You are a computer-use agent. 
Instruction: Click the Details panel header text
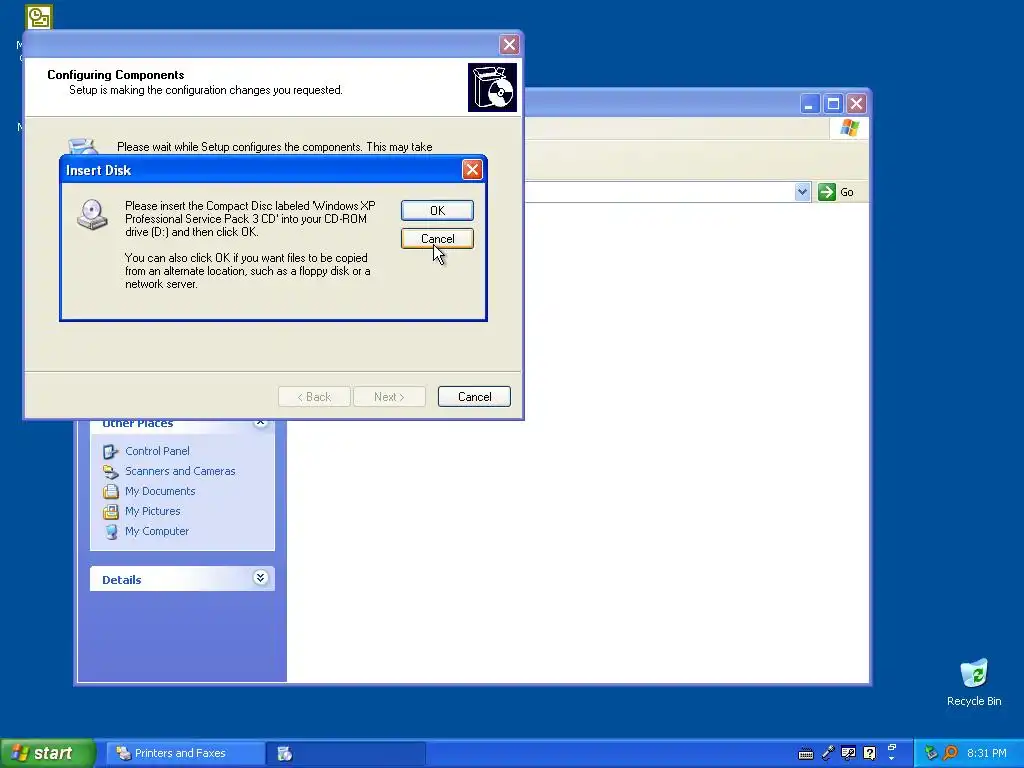121,580
